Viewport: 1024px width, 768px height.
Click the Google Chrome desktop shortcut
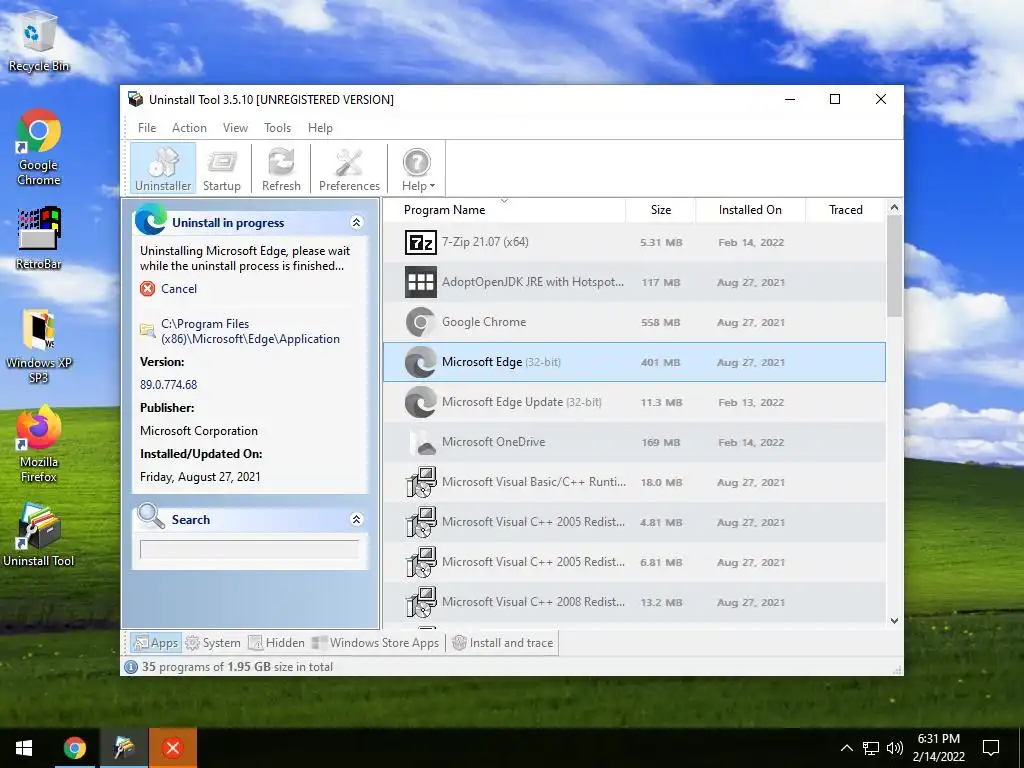(x=39, y=148)
